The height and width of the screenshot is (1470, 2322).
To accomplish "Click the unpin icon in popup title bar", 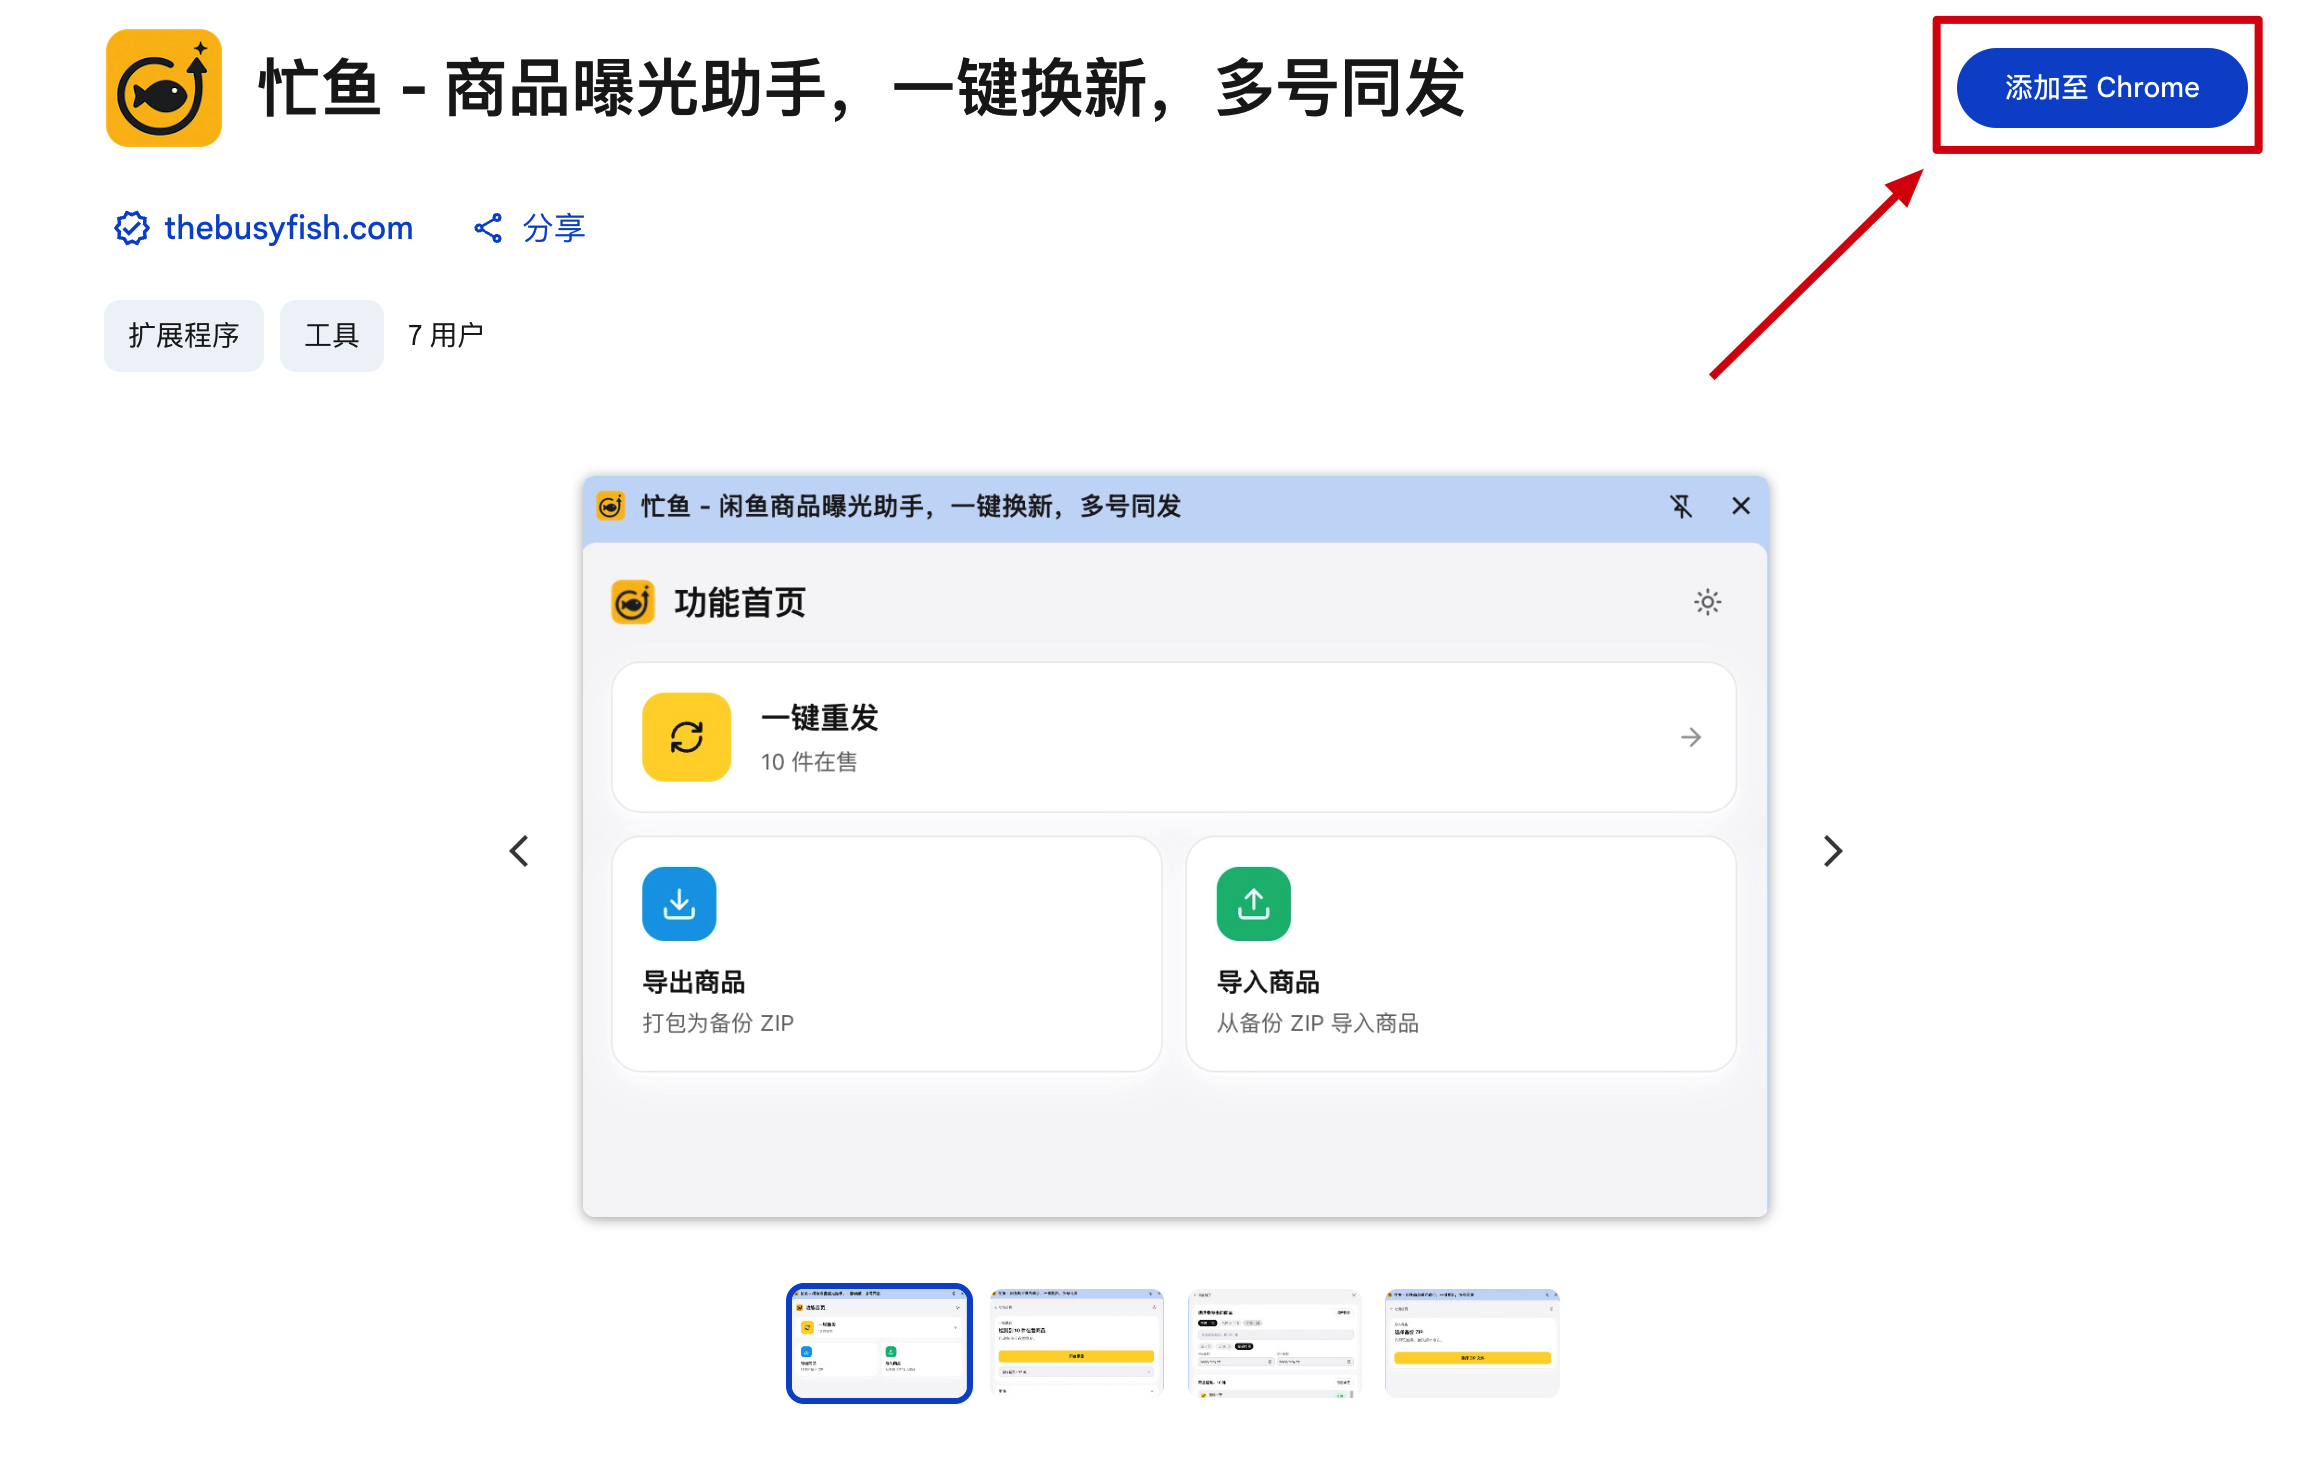I will coord(1681,506).
